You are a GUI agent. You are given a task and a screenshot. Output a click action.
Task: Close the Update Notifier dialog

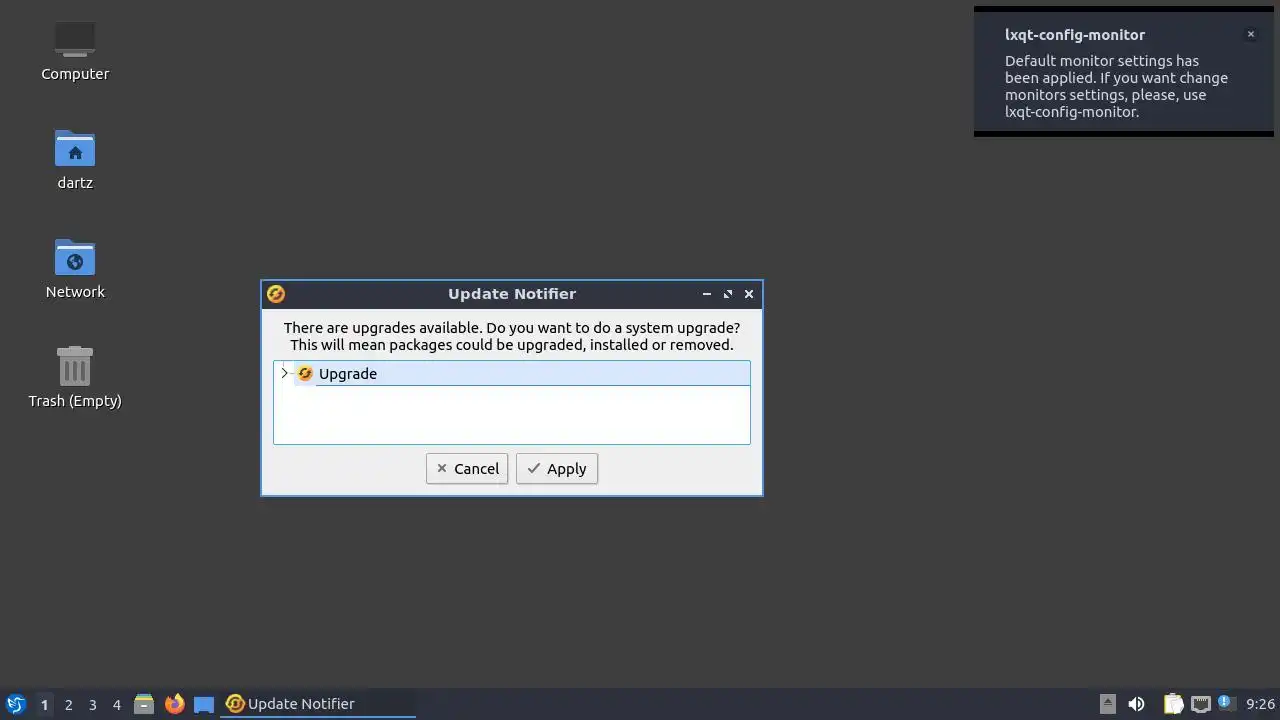tap(749, 294)
